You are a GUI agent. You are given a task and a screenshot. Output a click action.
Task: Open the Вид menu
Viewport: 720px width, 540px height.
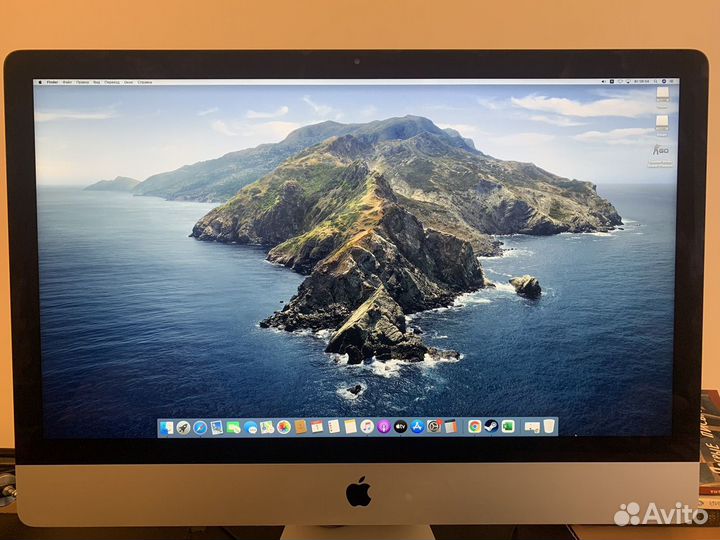[96, 82]
